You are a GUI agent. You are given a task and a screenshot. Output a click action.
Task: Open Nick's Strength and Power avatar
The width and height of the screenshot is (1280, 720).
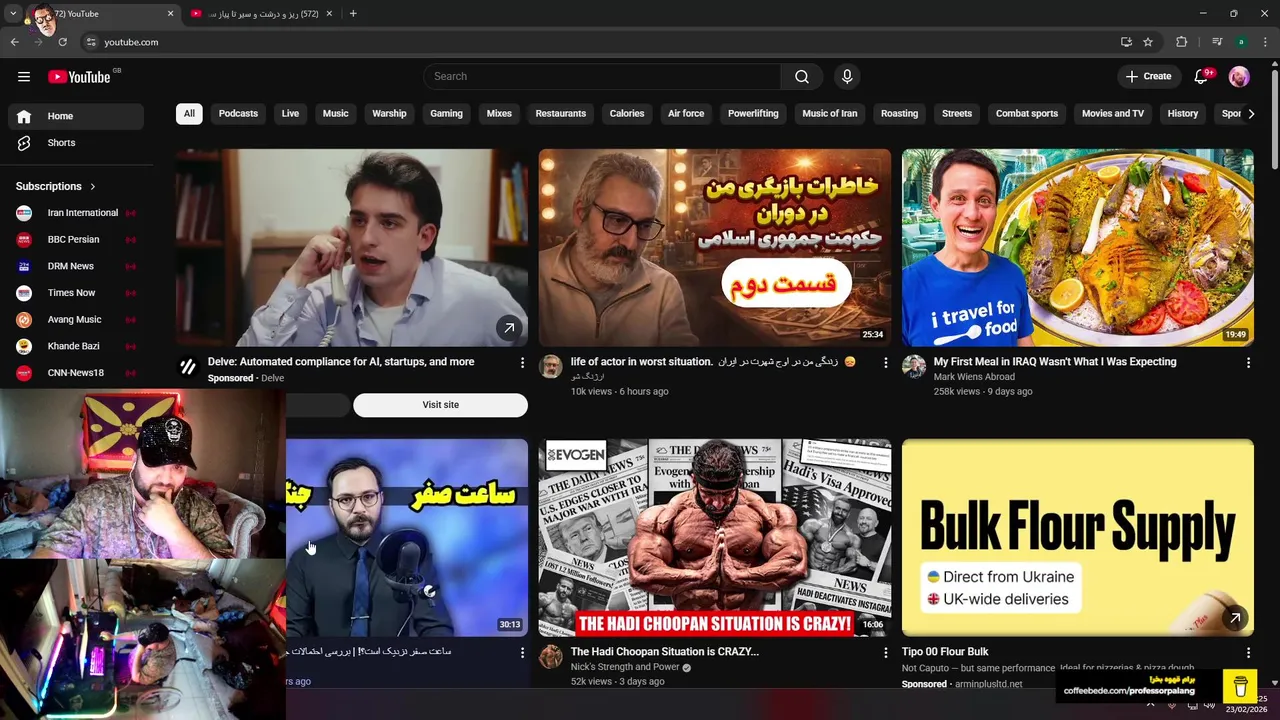[551, 657]
